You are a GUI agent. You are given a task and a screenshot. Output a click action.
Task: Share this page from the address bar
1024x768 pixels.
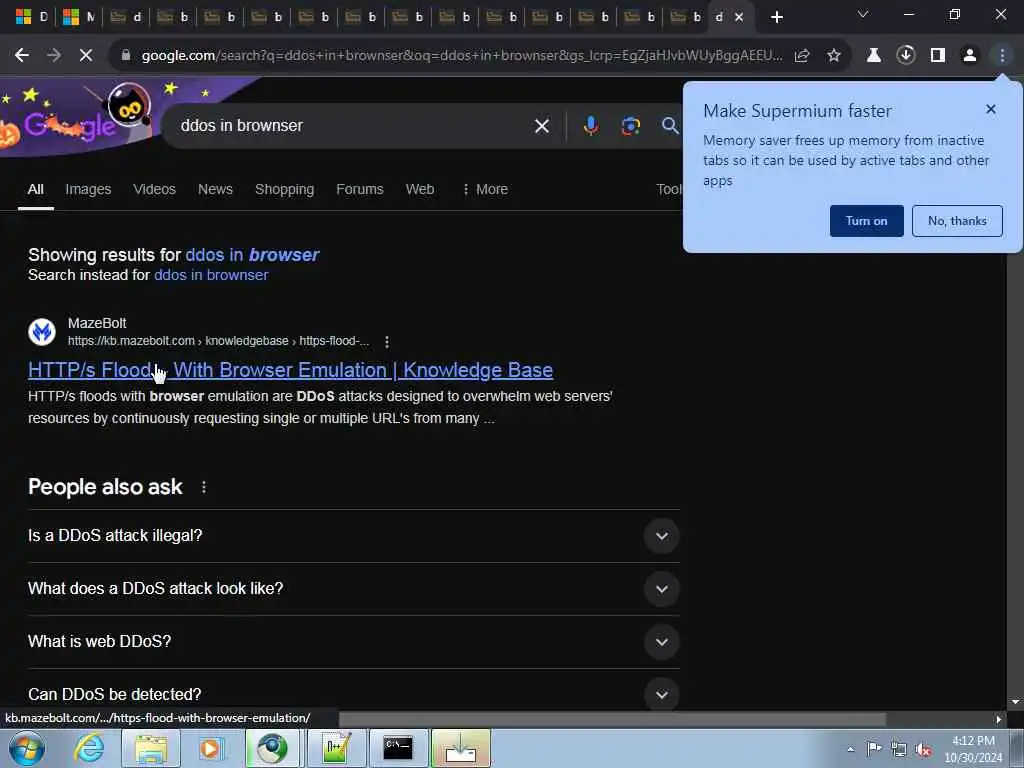click(802, 56)
